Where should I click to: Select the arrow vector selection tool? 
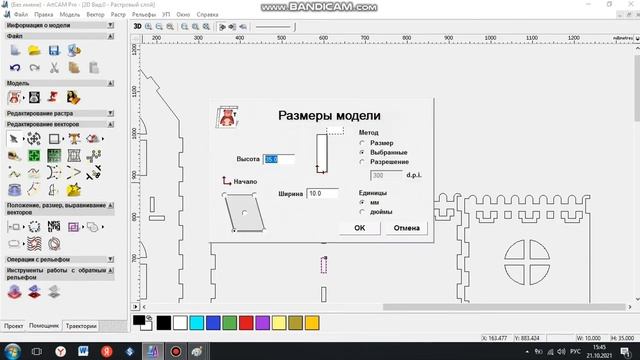[x=14, y=139]
